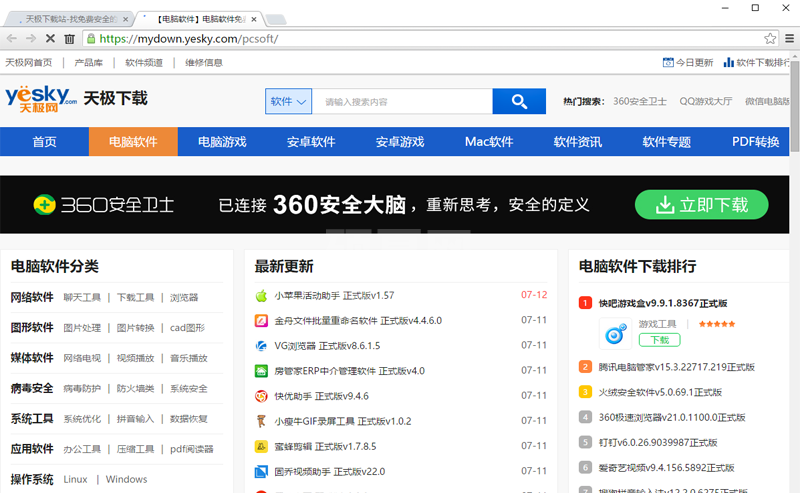Open the 防火墙类 category link
This screenshot has width=800, height=493.
tap(135, 388)
